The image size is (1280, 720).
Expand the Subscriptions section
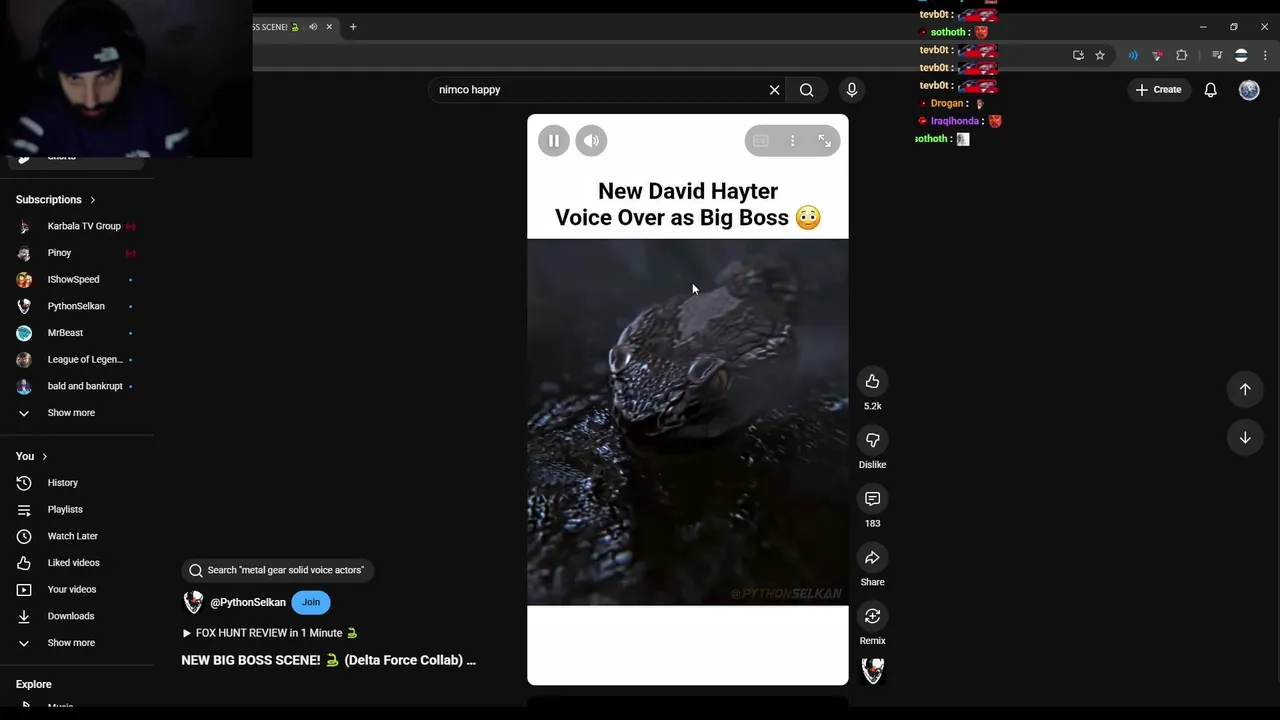click(56, 200)
